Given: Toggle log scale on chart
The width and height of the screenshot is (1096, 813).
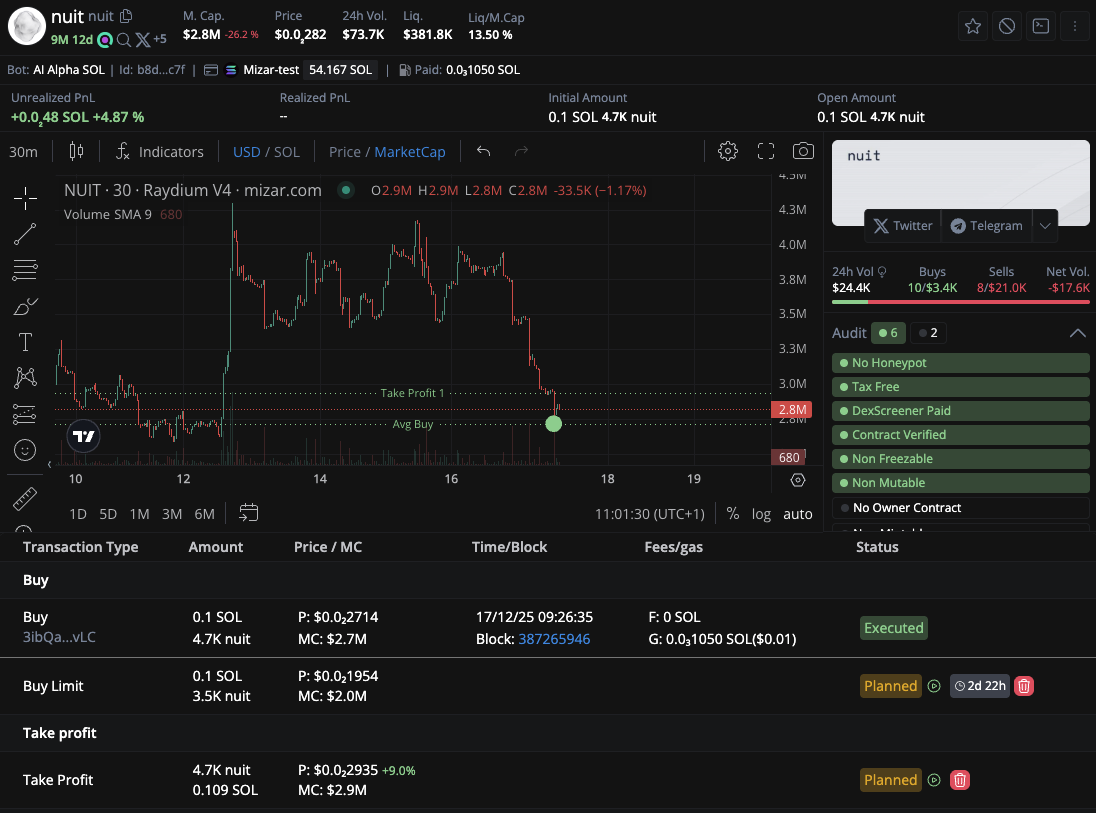Looking at the screenshot, I should 761,513.
